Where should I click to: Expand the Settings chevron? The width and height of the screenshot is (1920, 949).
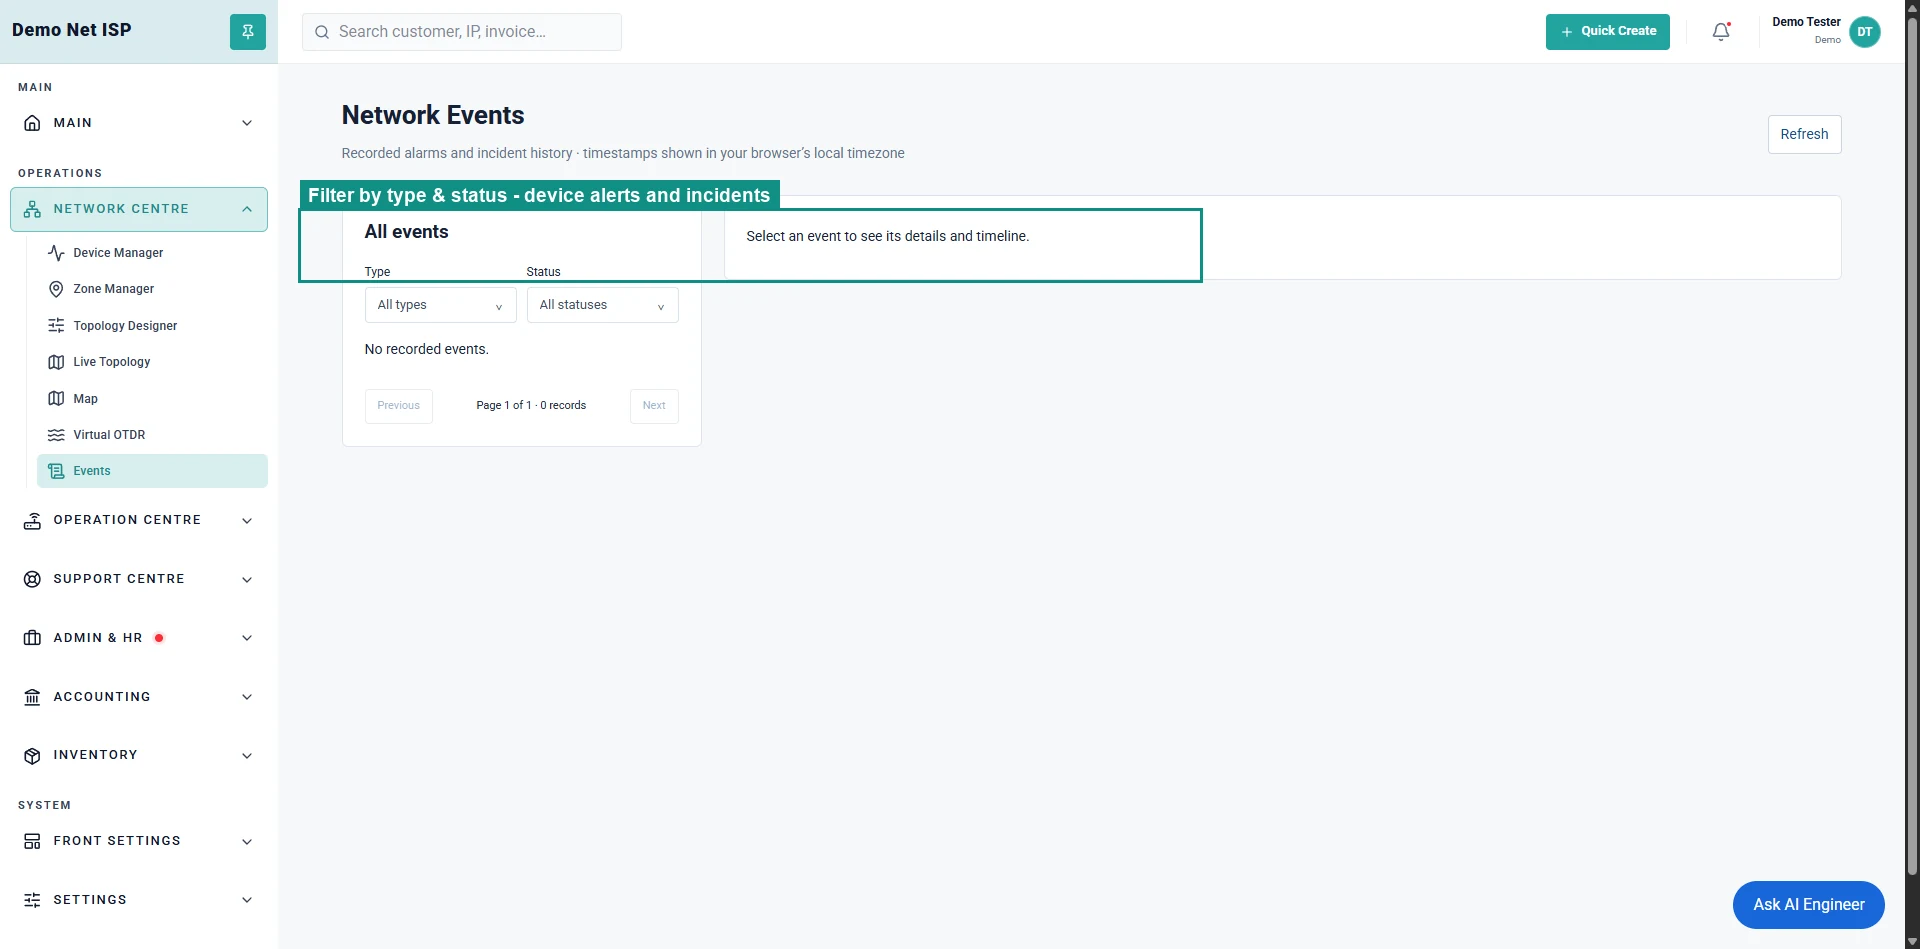(247, 900)
